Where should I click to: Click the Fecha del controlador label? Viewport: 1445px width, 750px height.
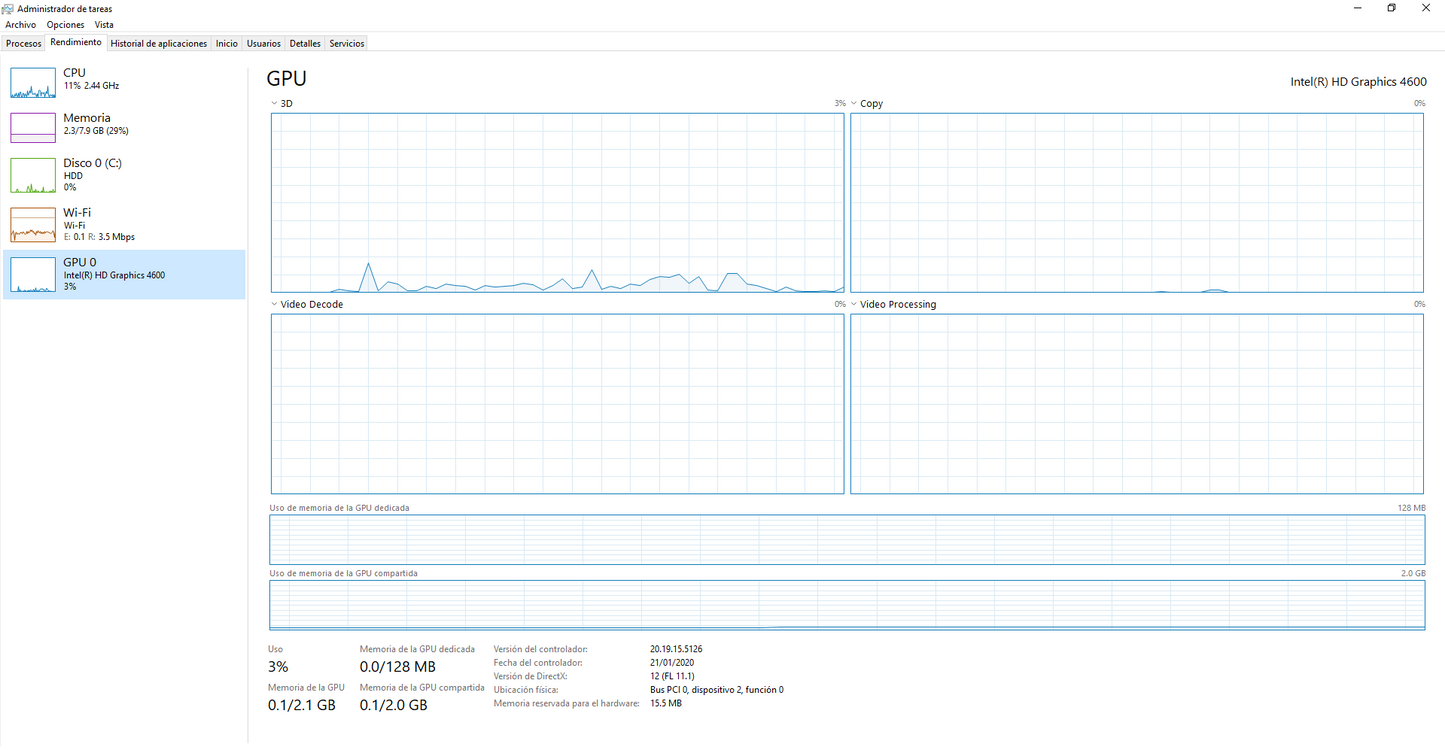tap(538, 663)
